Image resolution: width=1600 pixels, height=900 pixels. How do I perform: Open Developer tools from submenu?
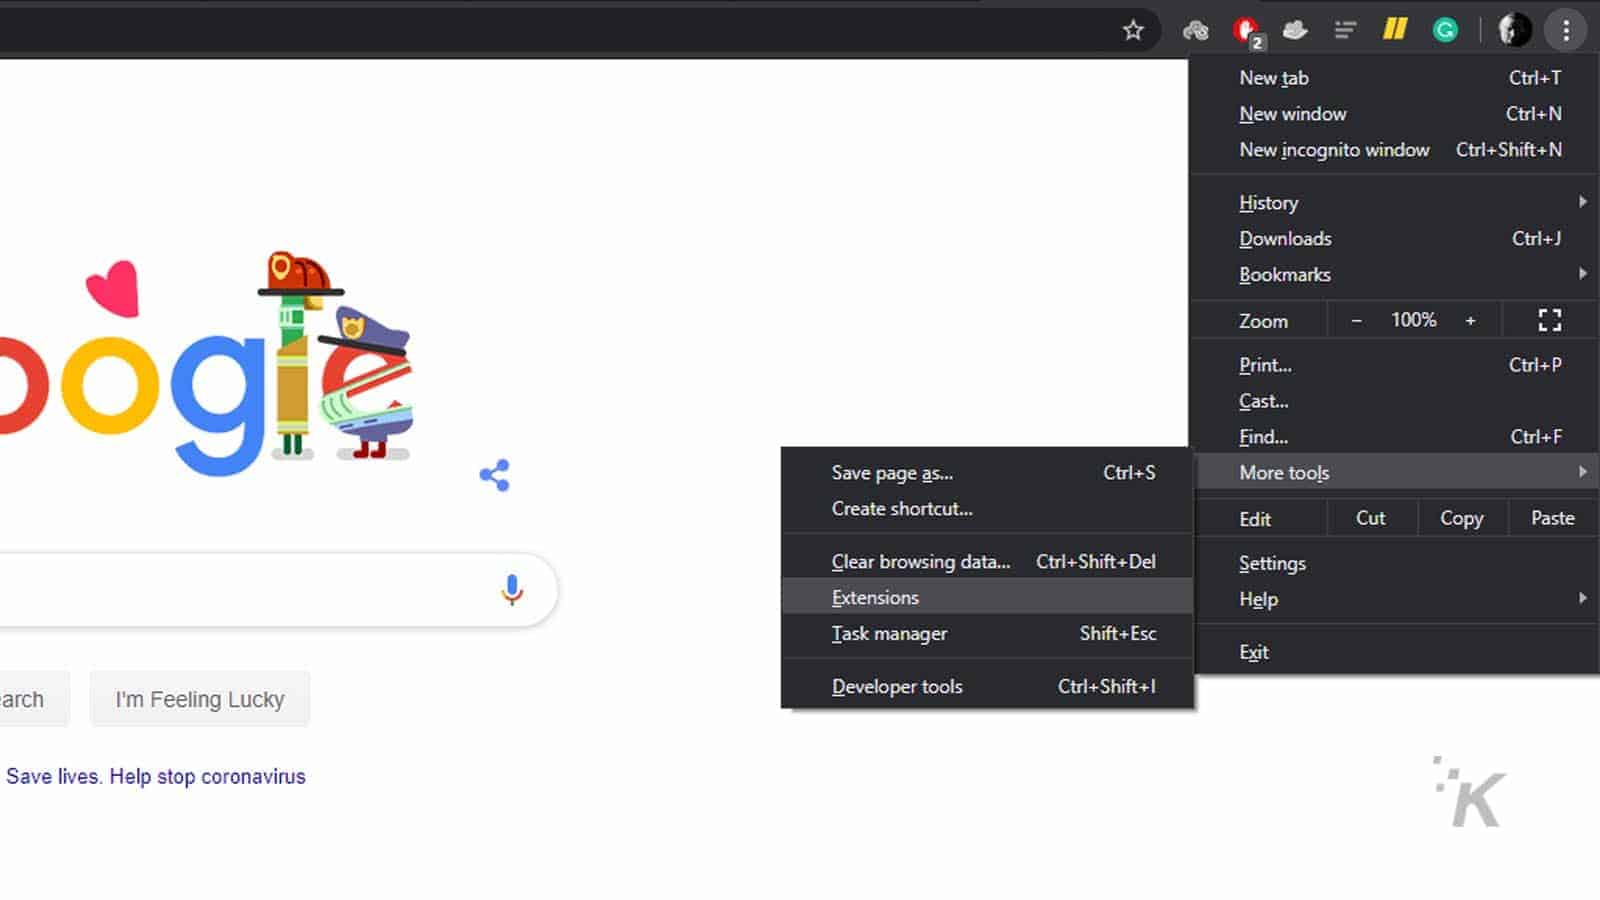tap(987, 687)
